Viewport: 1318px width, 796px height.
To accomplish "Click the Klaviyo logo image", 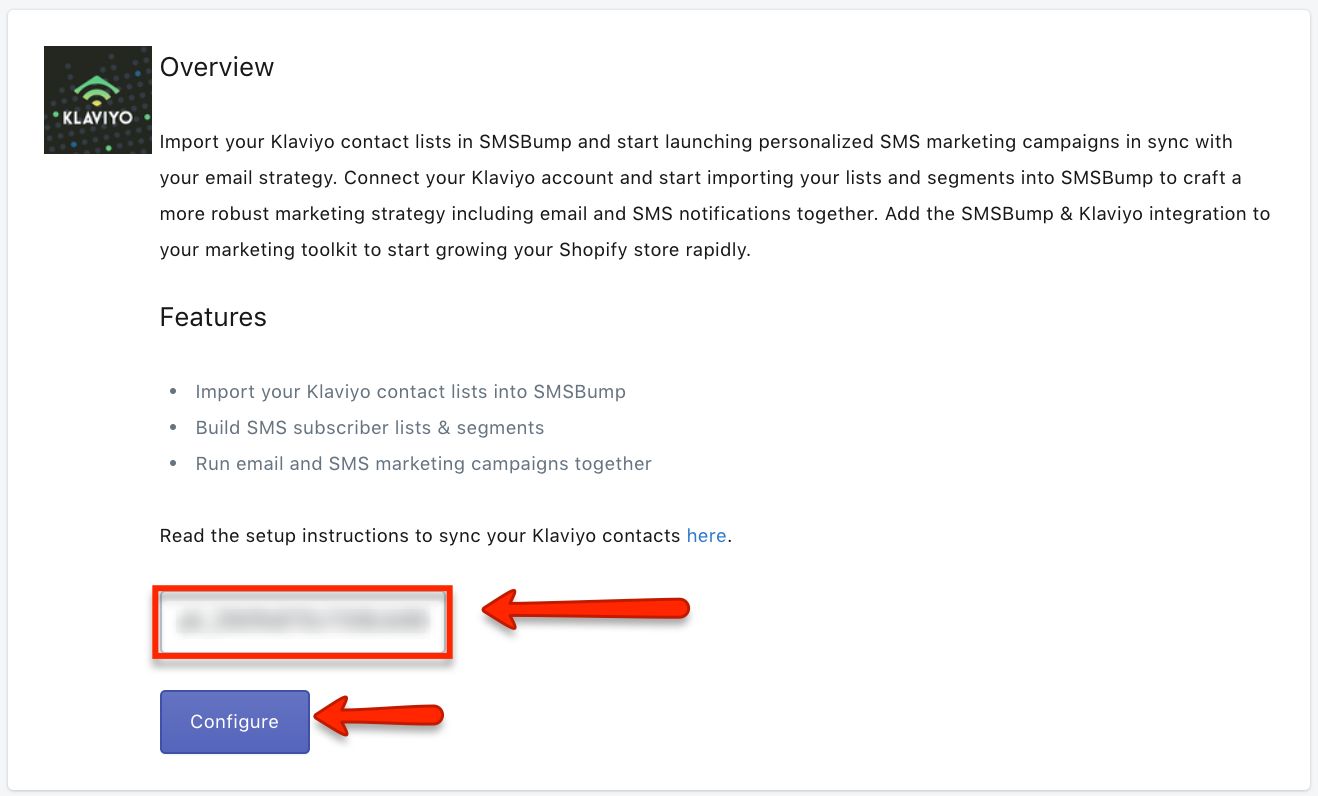I will [x=98, y=100].
